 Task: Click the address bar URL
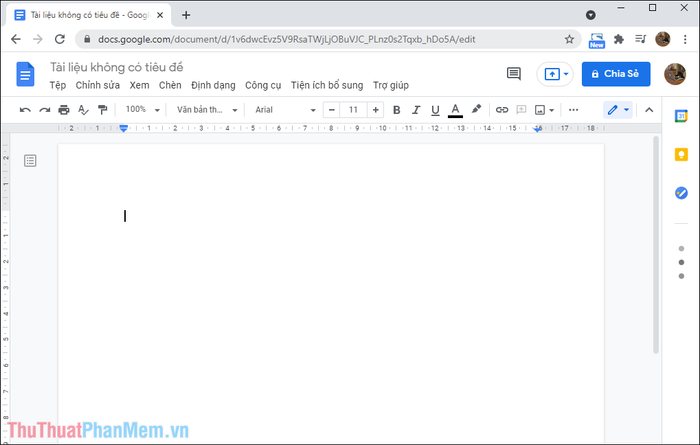coord(287,39)
